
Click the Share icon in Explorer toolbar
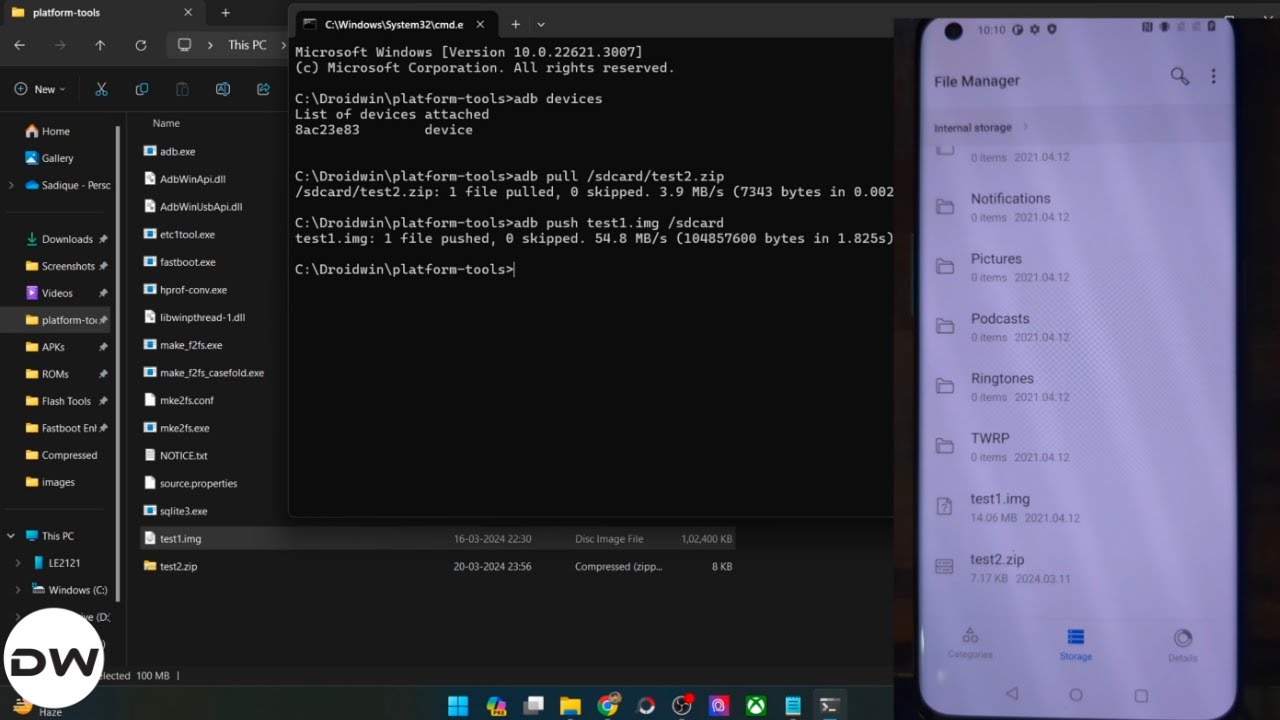pos(263,89)
